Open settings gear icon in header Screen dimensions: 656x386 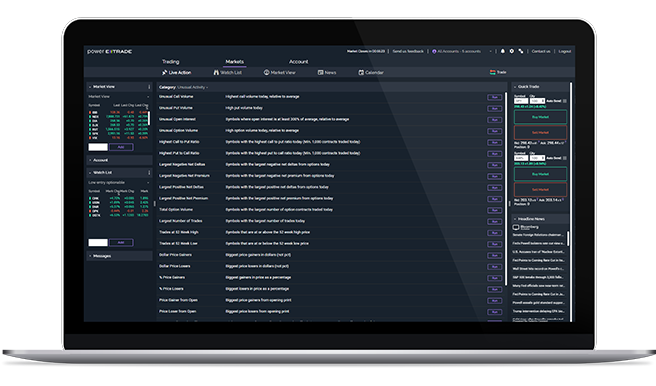click(512, 51)
